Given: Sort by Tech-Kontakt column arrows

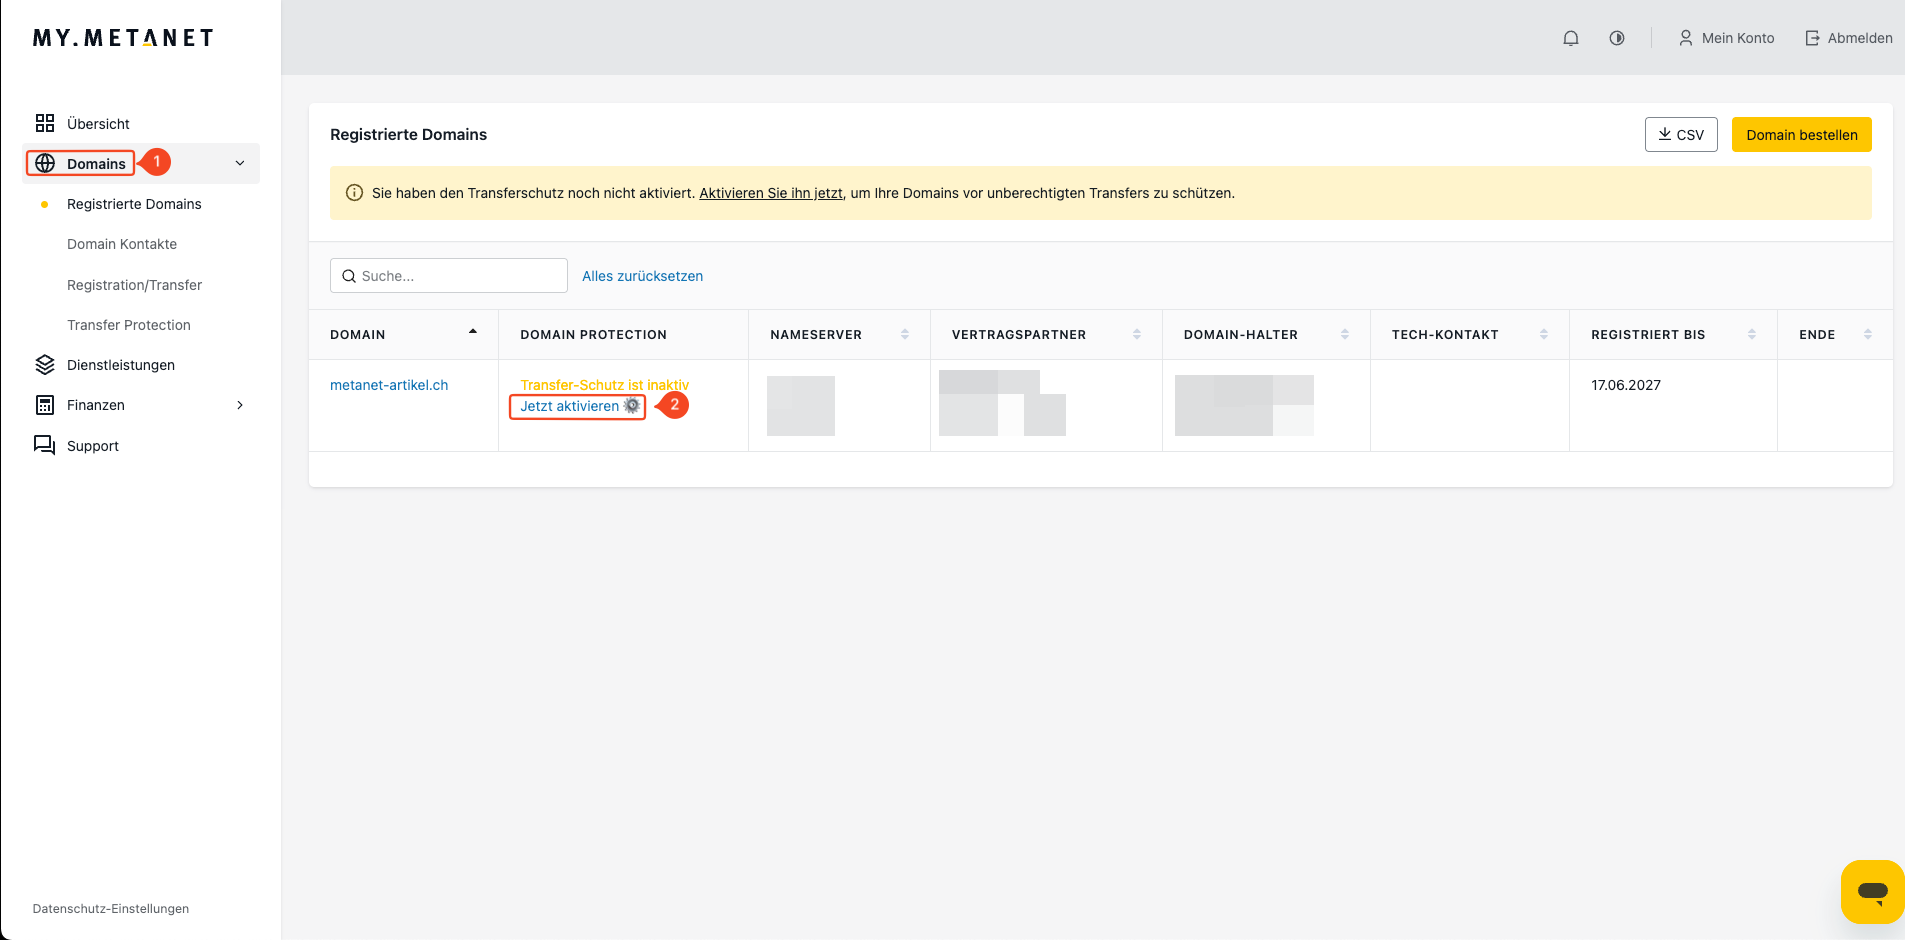Looking at the screenshot, I should point(1544,334).
